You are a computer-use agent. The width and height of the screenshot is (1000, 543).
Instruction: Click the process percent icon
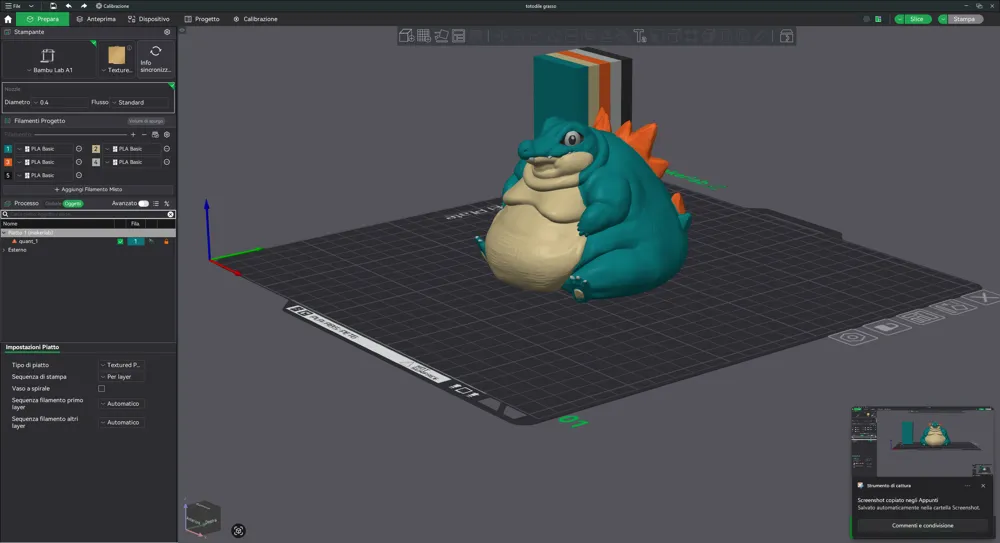167,204
